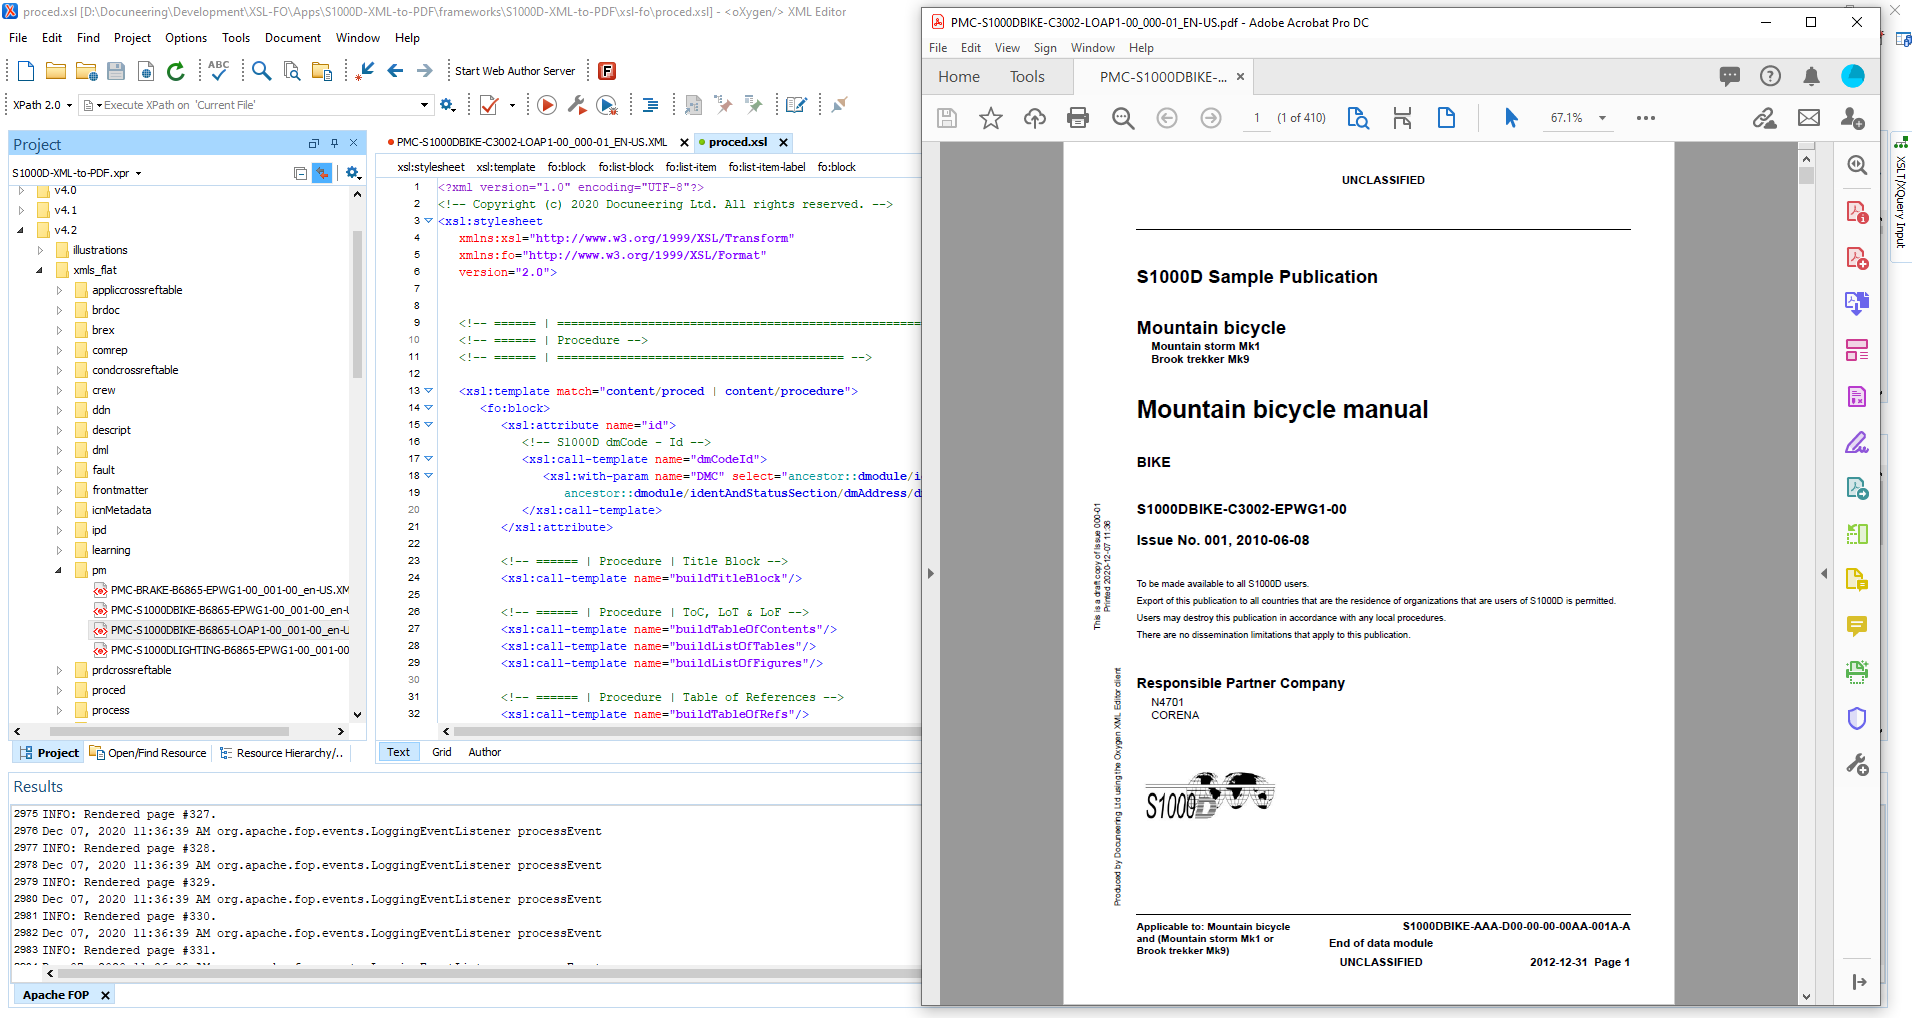Click Start Web Author Server button

point(514,71)
